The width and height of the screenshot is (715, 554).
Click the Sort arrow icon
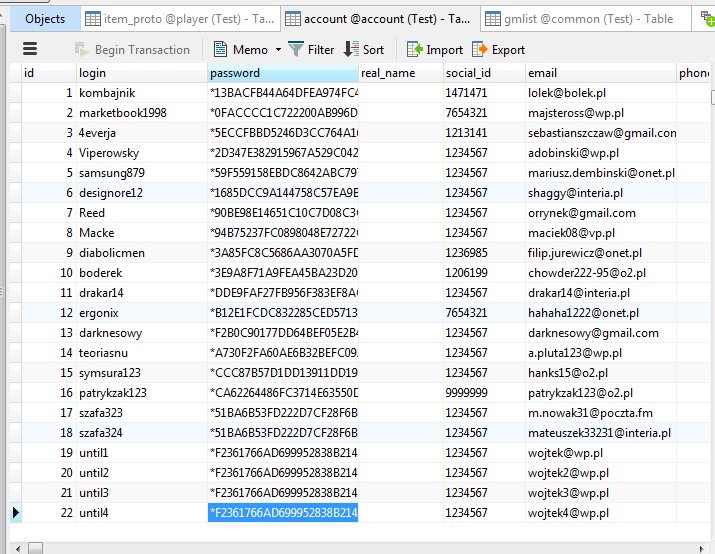pos(351,49)
